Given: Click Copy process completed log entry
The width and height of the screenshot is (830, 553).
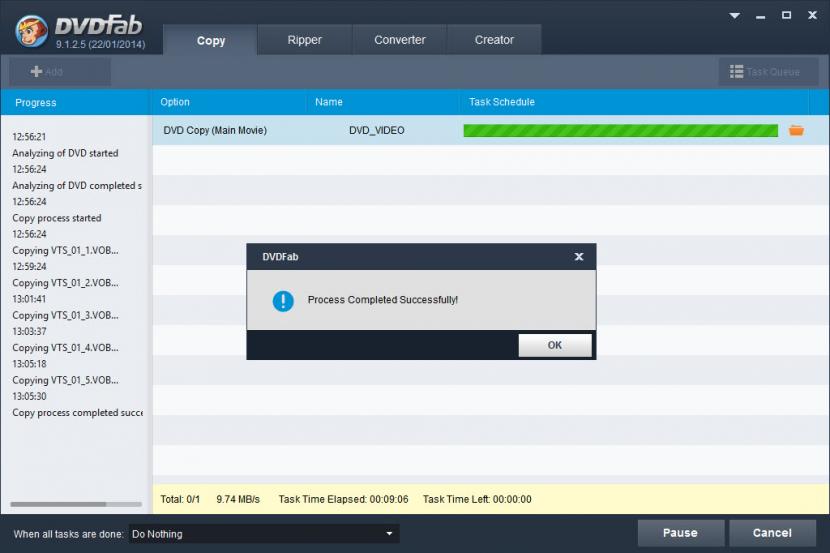Looking at the screenshot, I should coord(77,413).
